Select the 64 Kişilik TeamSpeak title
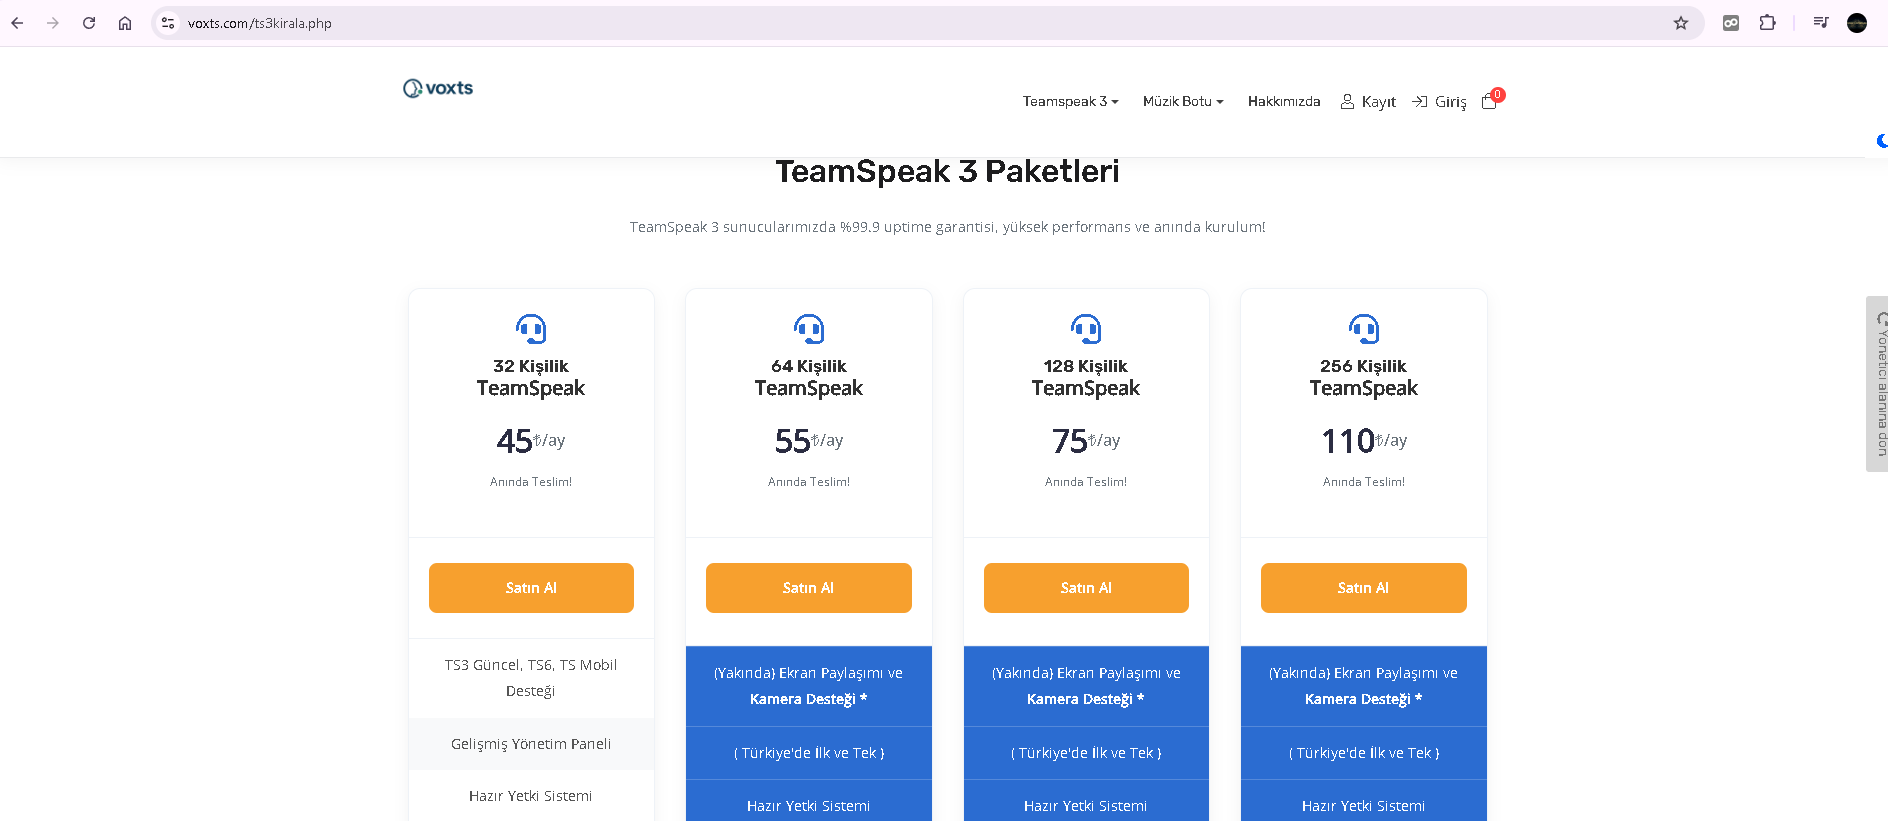 click(809, 377)
